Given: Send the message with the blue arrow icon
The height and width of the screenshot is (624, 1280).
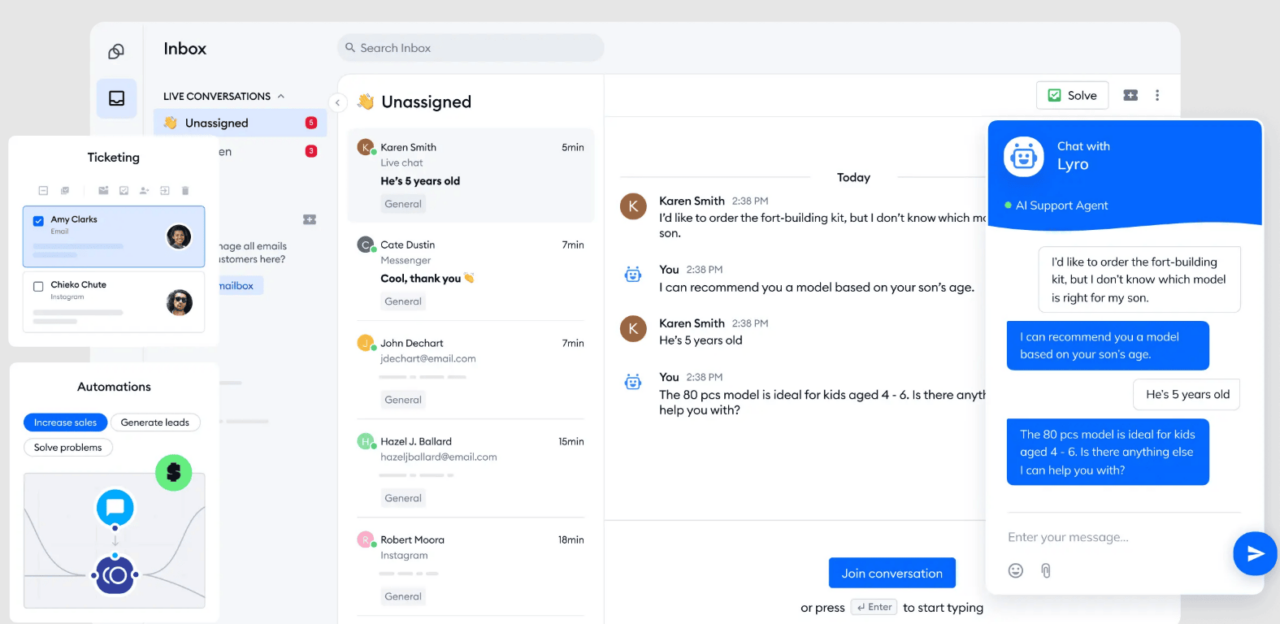Looking at the screenshot, I should click(x=1254, y=553).
